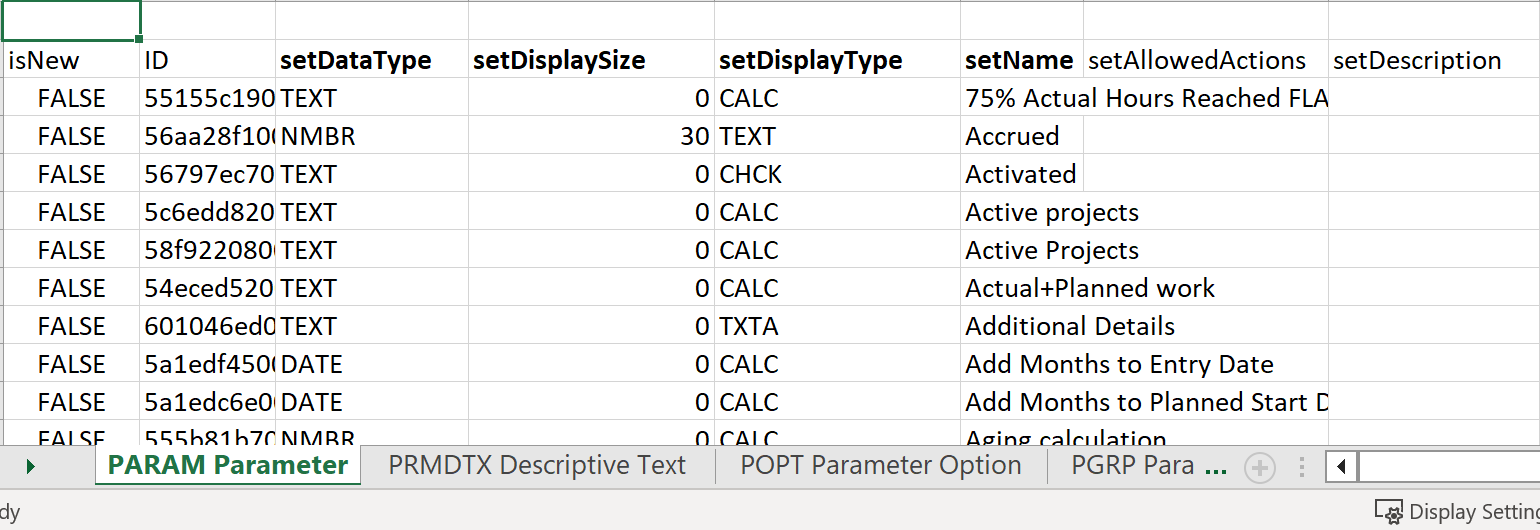Select the Additional Details cell
The image size is (1540, 530).
[x=1070, y=327]
